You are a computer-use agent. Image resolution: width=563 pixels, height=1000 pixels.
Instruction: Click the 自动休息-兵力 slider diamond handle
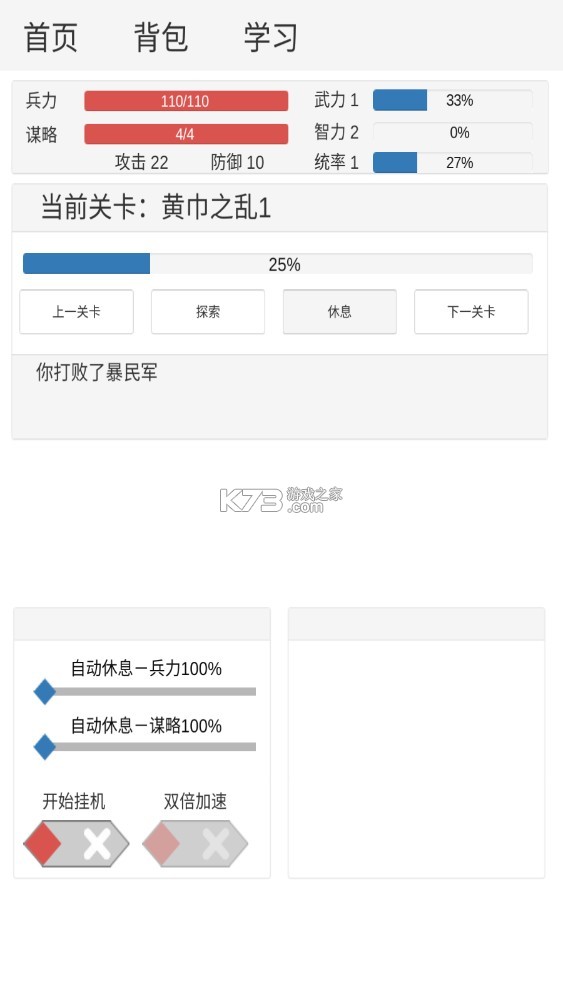(x=45, y=691)
